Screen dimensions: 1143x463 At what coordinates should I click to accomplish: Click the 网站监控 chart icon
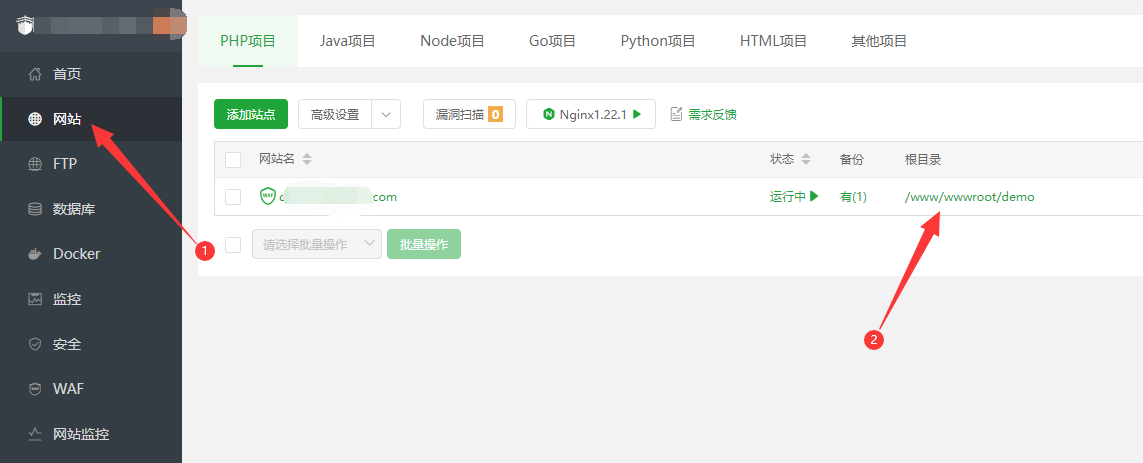coord(34,435)
